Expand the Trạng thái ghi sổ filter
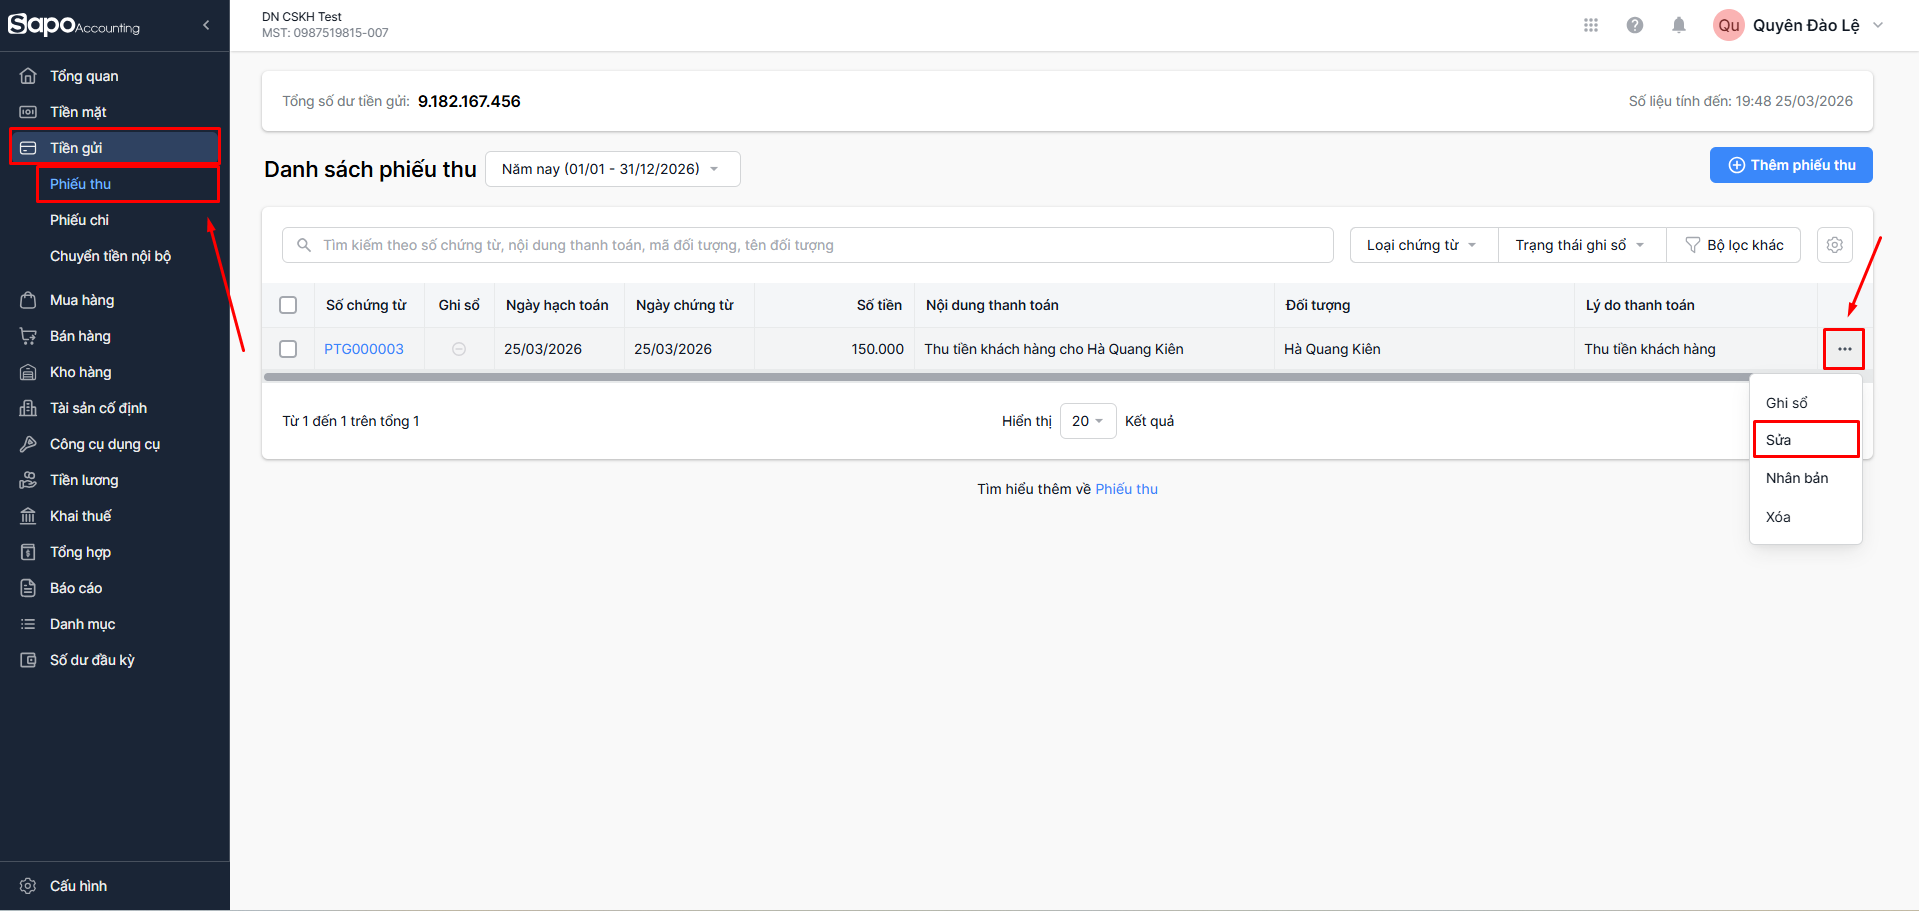This screenshot has width=1919, height=911. pos(1580,245)
